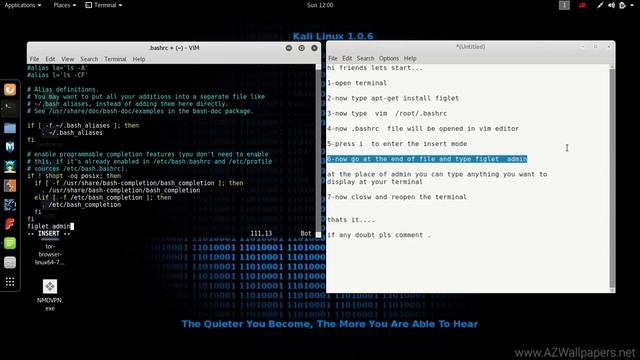
Task: Open the Terminal app menu in top panel
Action: 104,5
